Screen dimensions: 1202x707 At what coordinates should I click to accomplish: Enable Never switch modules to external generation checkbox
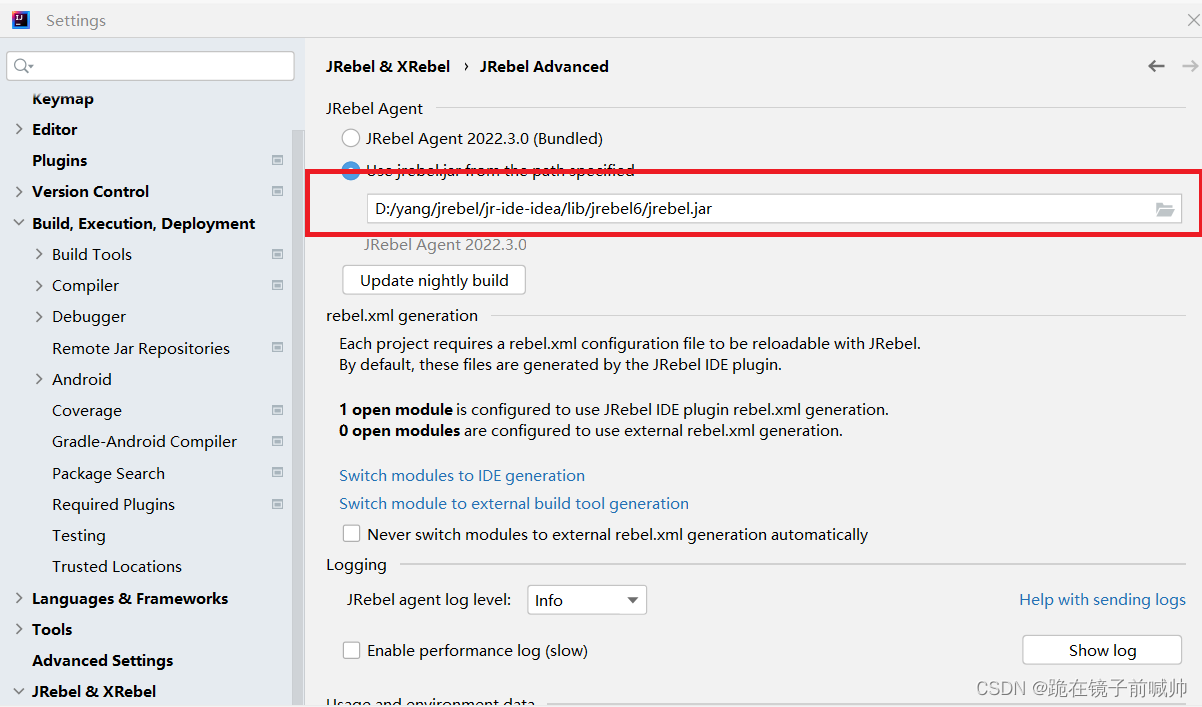[351, 534]
